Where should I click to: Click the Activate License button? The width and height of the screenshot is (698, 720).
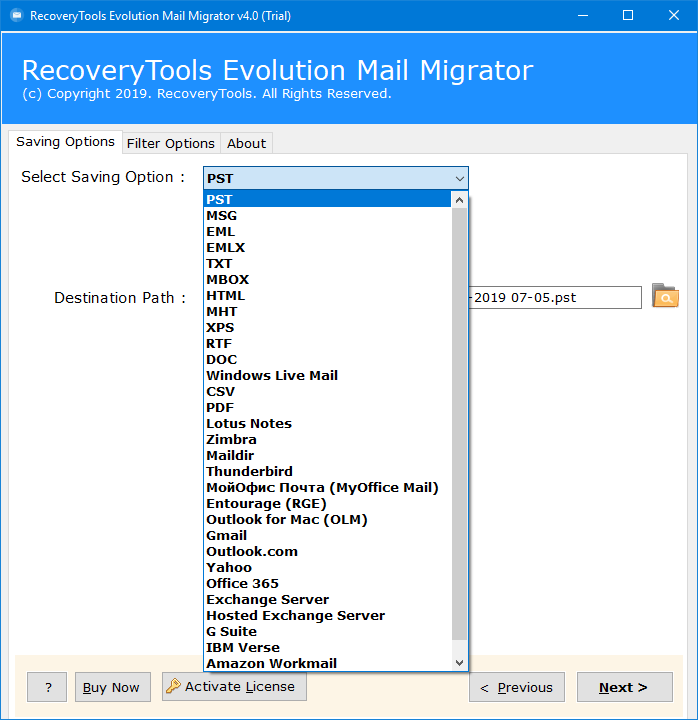coord(234,686)
